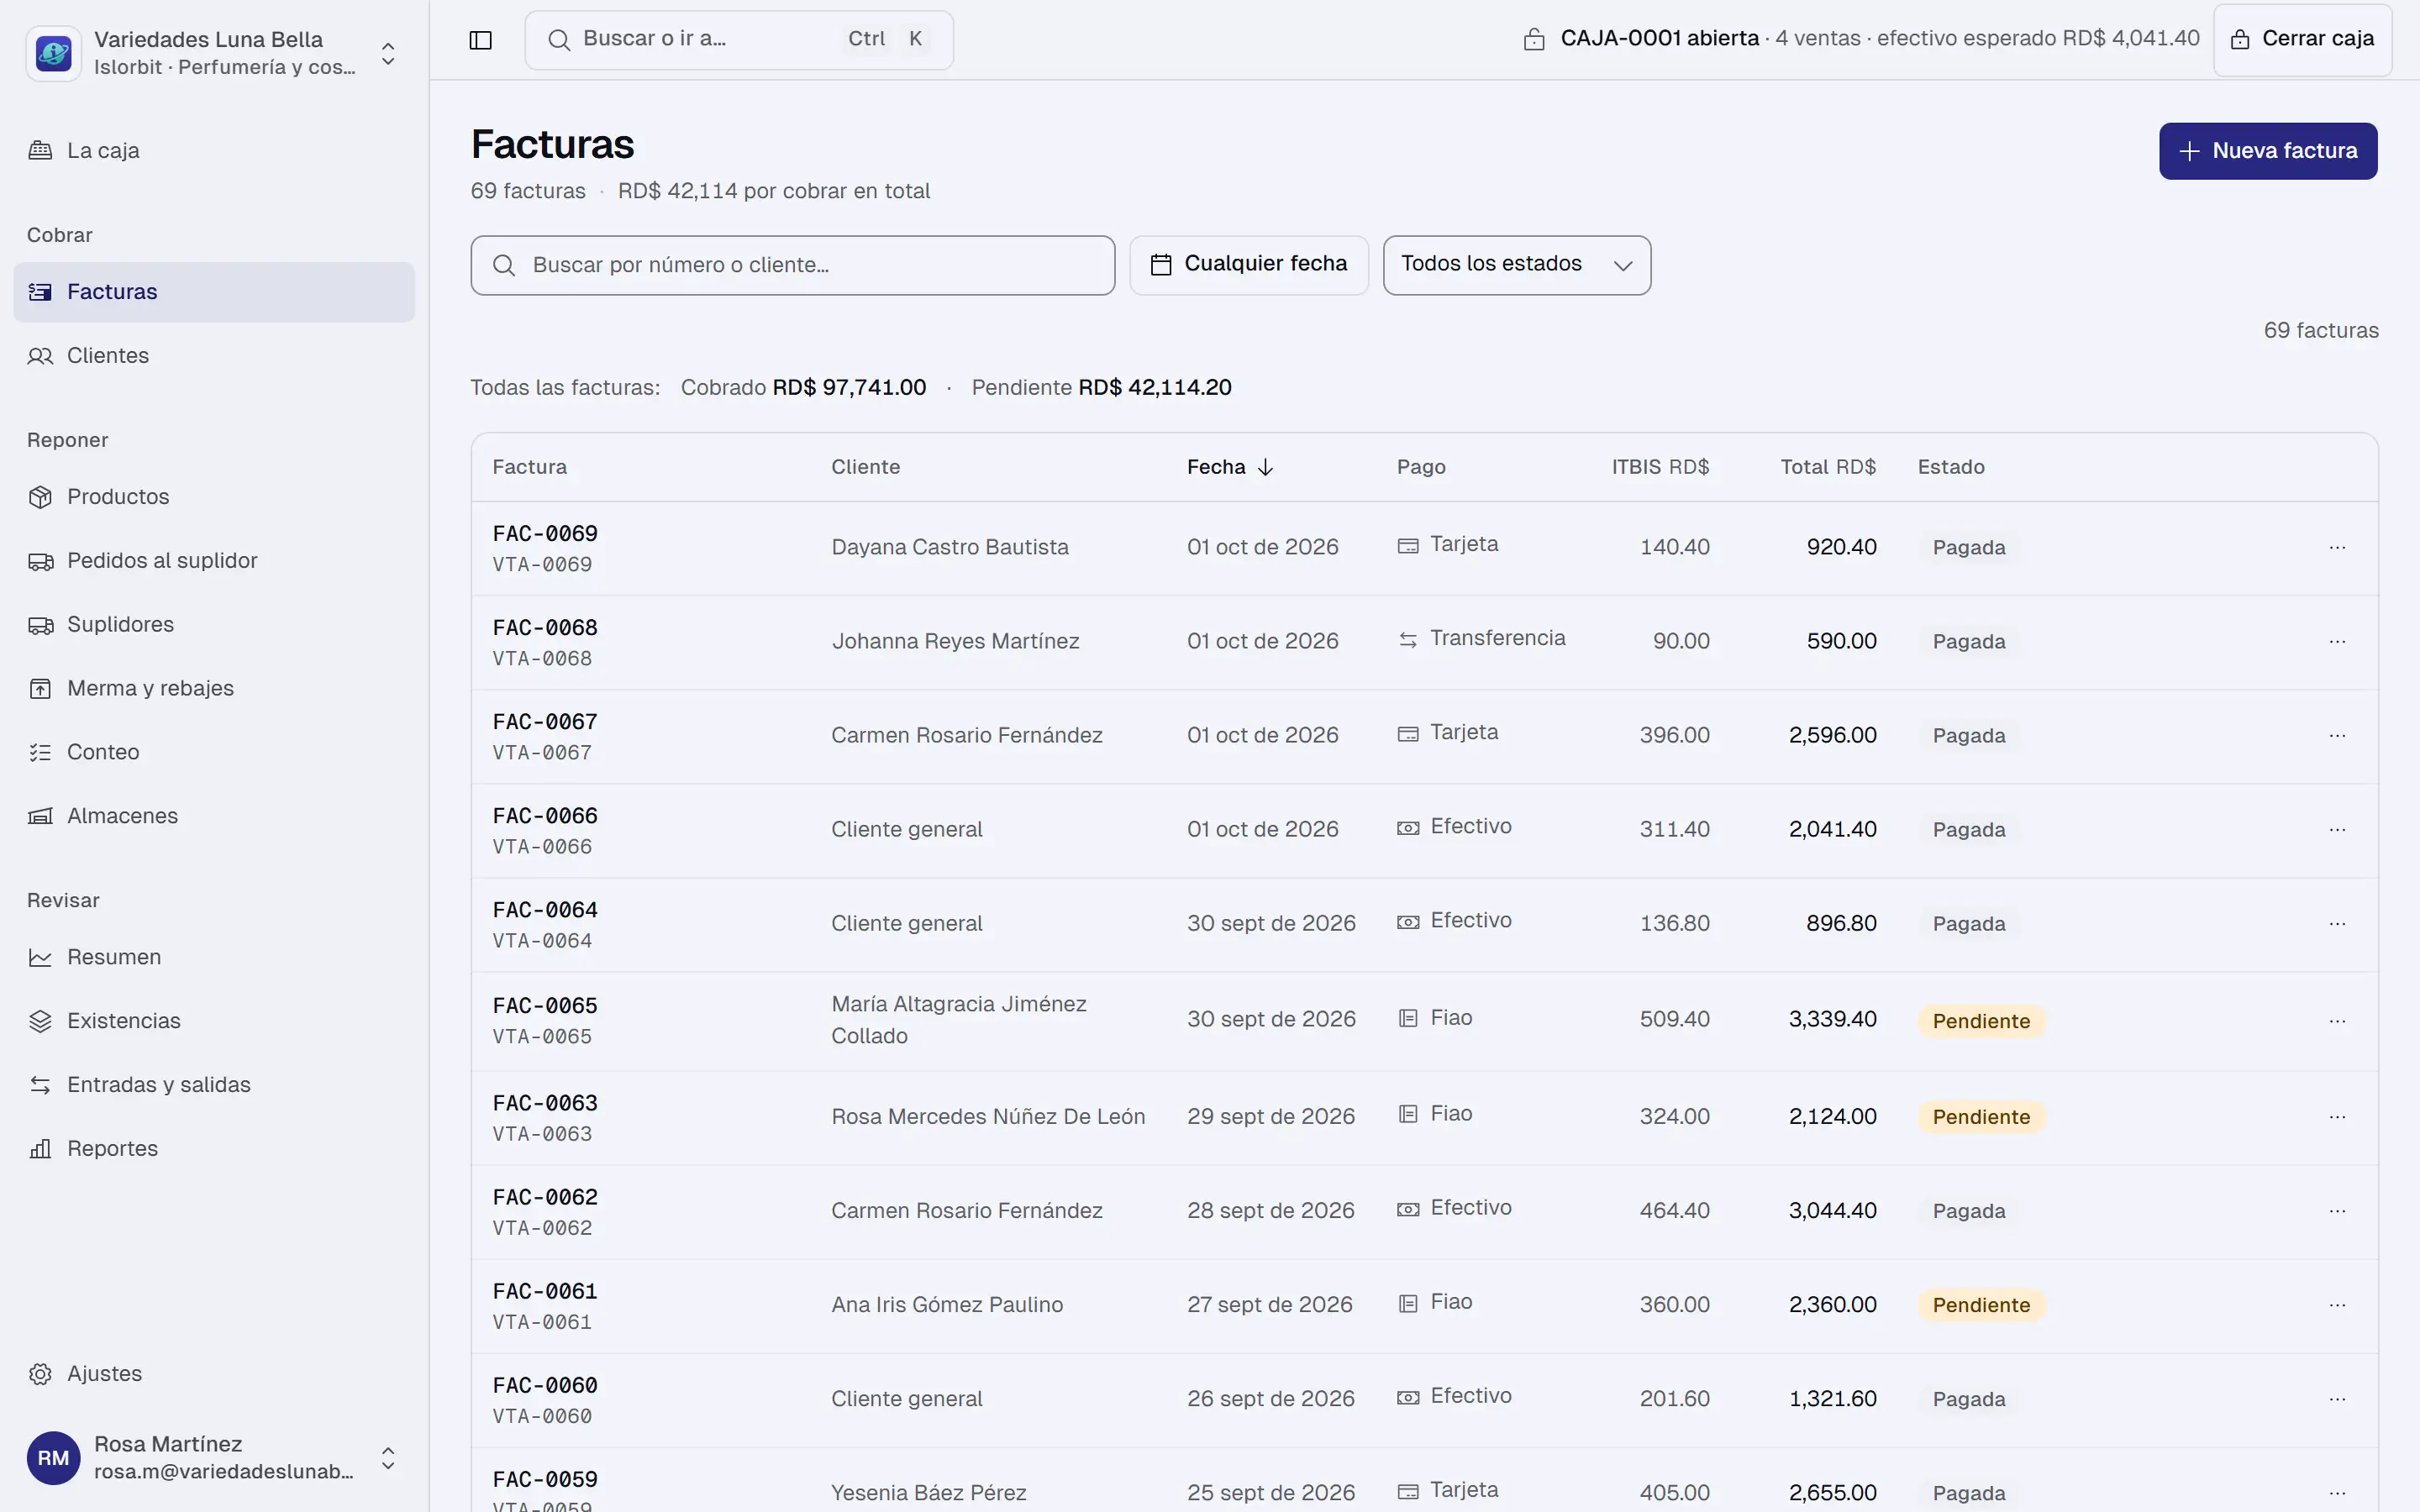The image size is (2420, 1512).
Task: Click the Total RD$ column header
Action: pos(1827,467)
